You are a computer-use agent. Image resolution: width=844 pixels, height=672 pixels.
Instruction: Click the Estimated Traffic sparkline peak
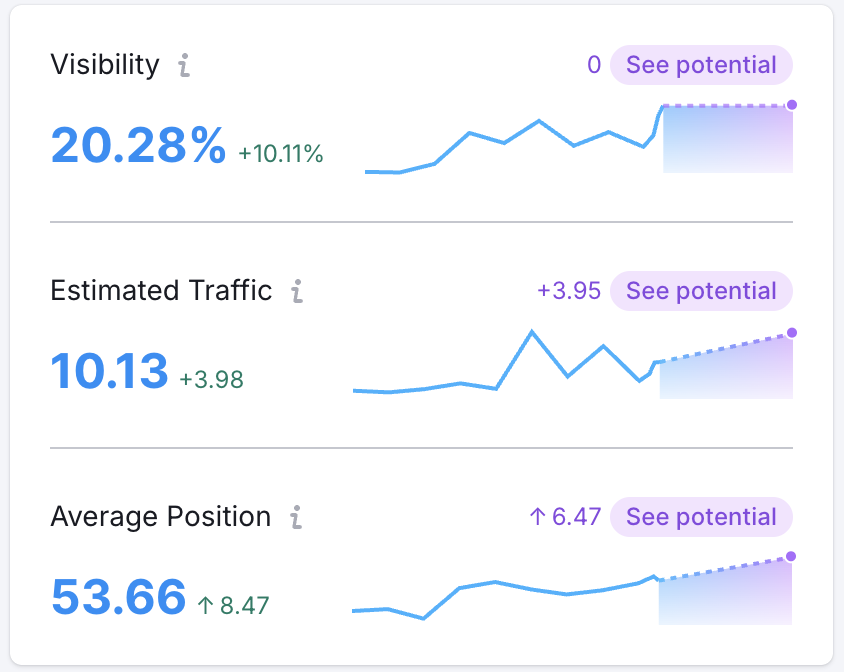(532, 332)
